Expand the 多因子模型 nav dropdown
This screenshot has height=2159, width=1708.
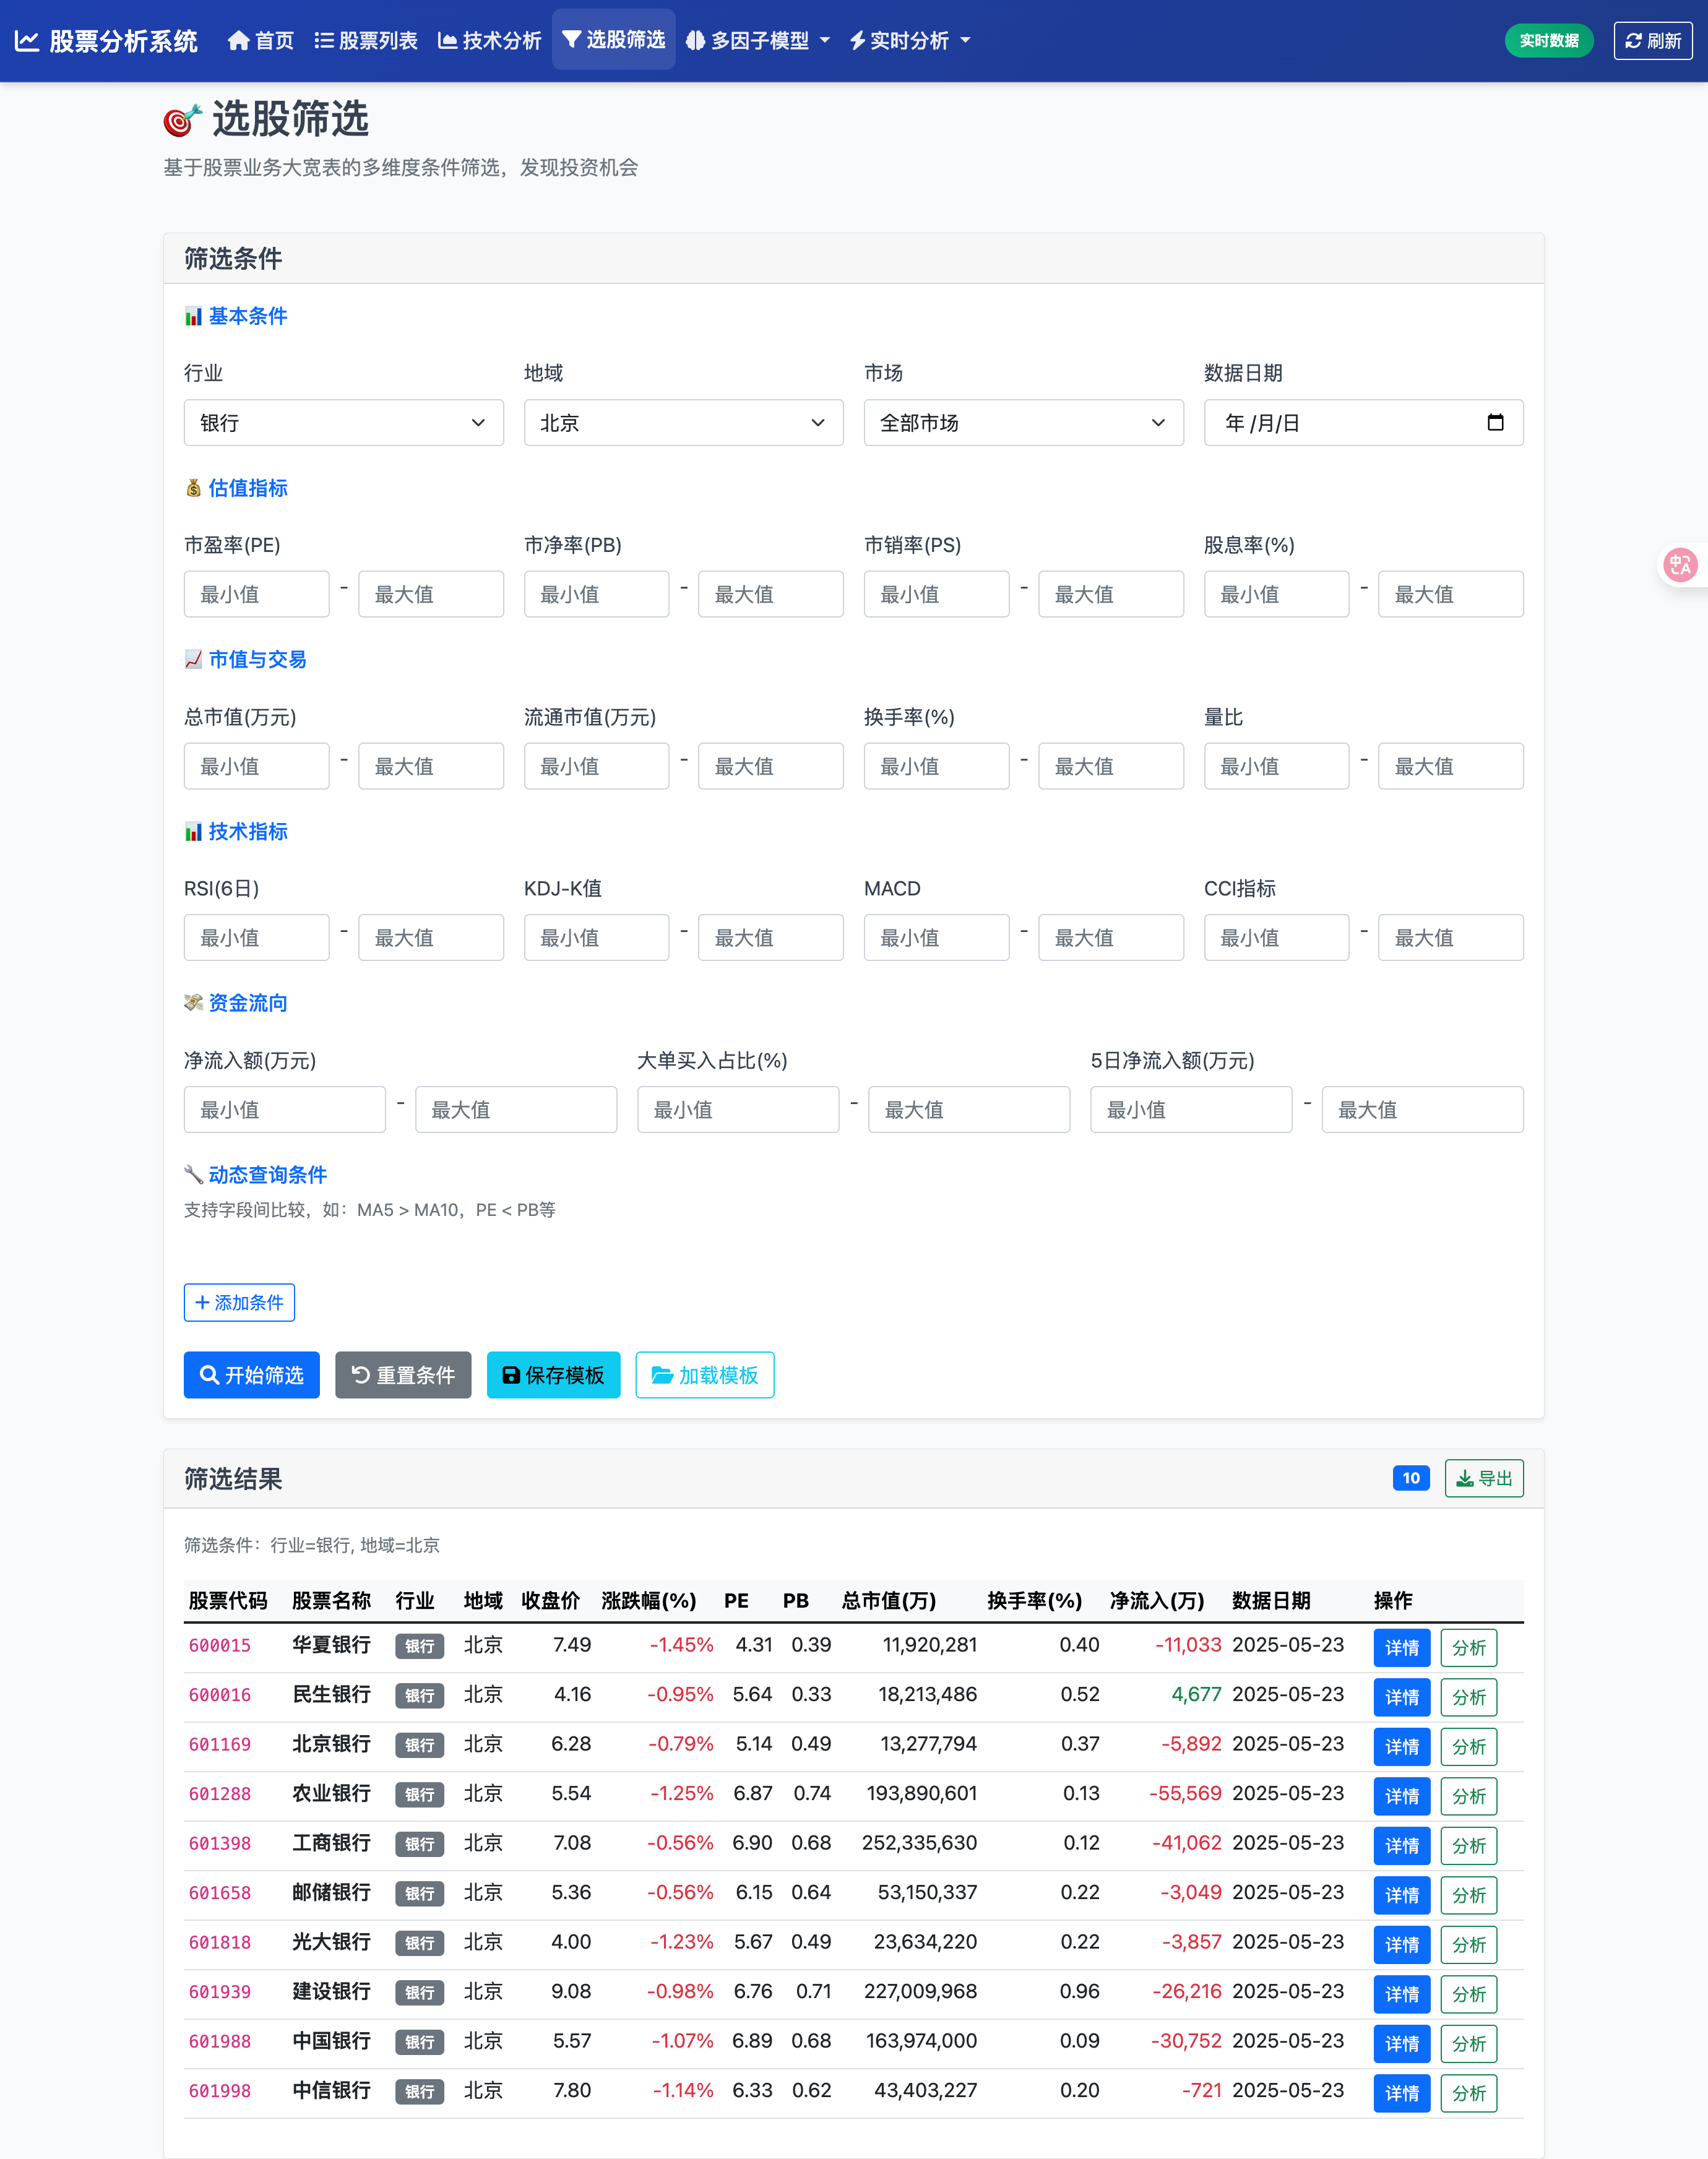point(758,41)
